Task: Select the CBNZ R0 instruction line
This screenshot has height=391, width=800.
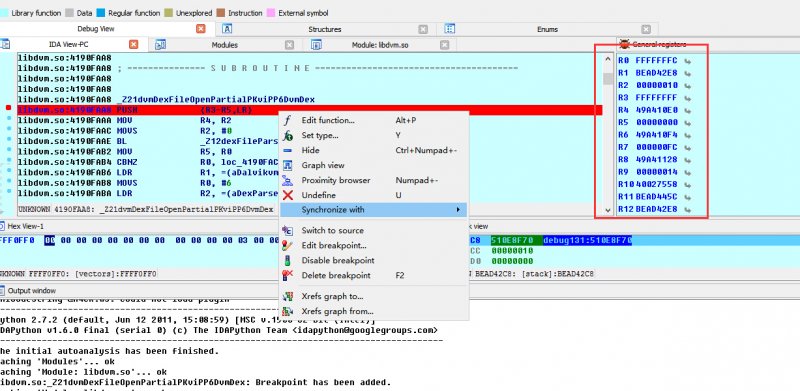Action: tap(148, 162)
